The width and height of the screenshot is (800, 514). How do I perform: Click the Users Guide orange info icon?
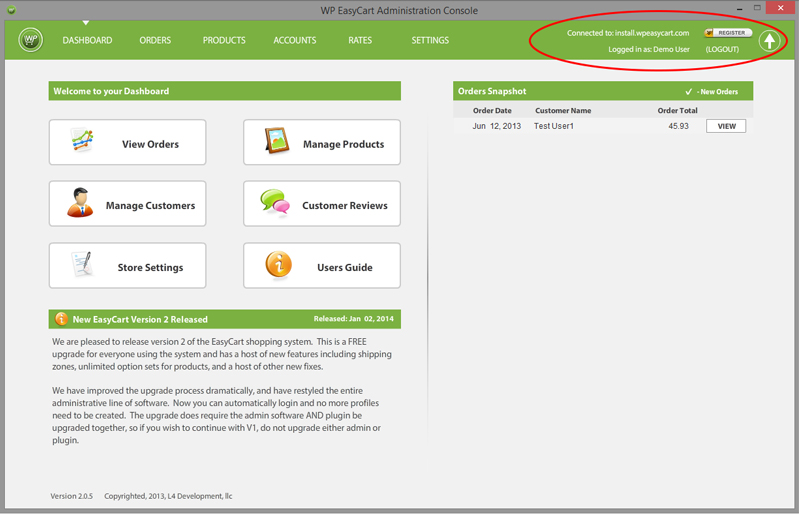279,264
